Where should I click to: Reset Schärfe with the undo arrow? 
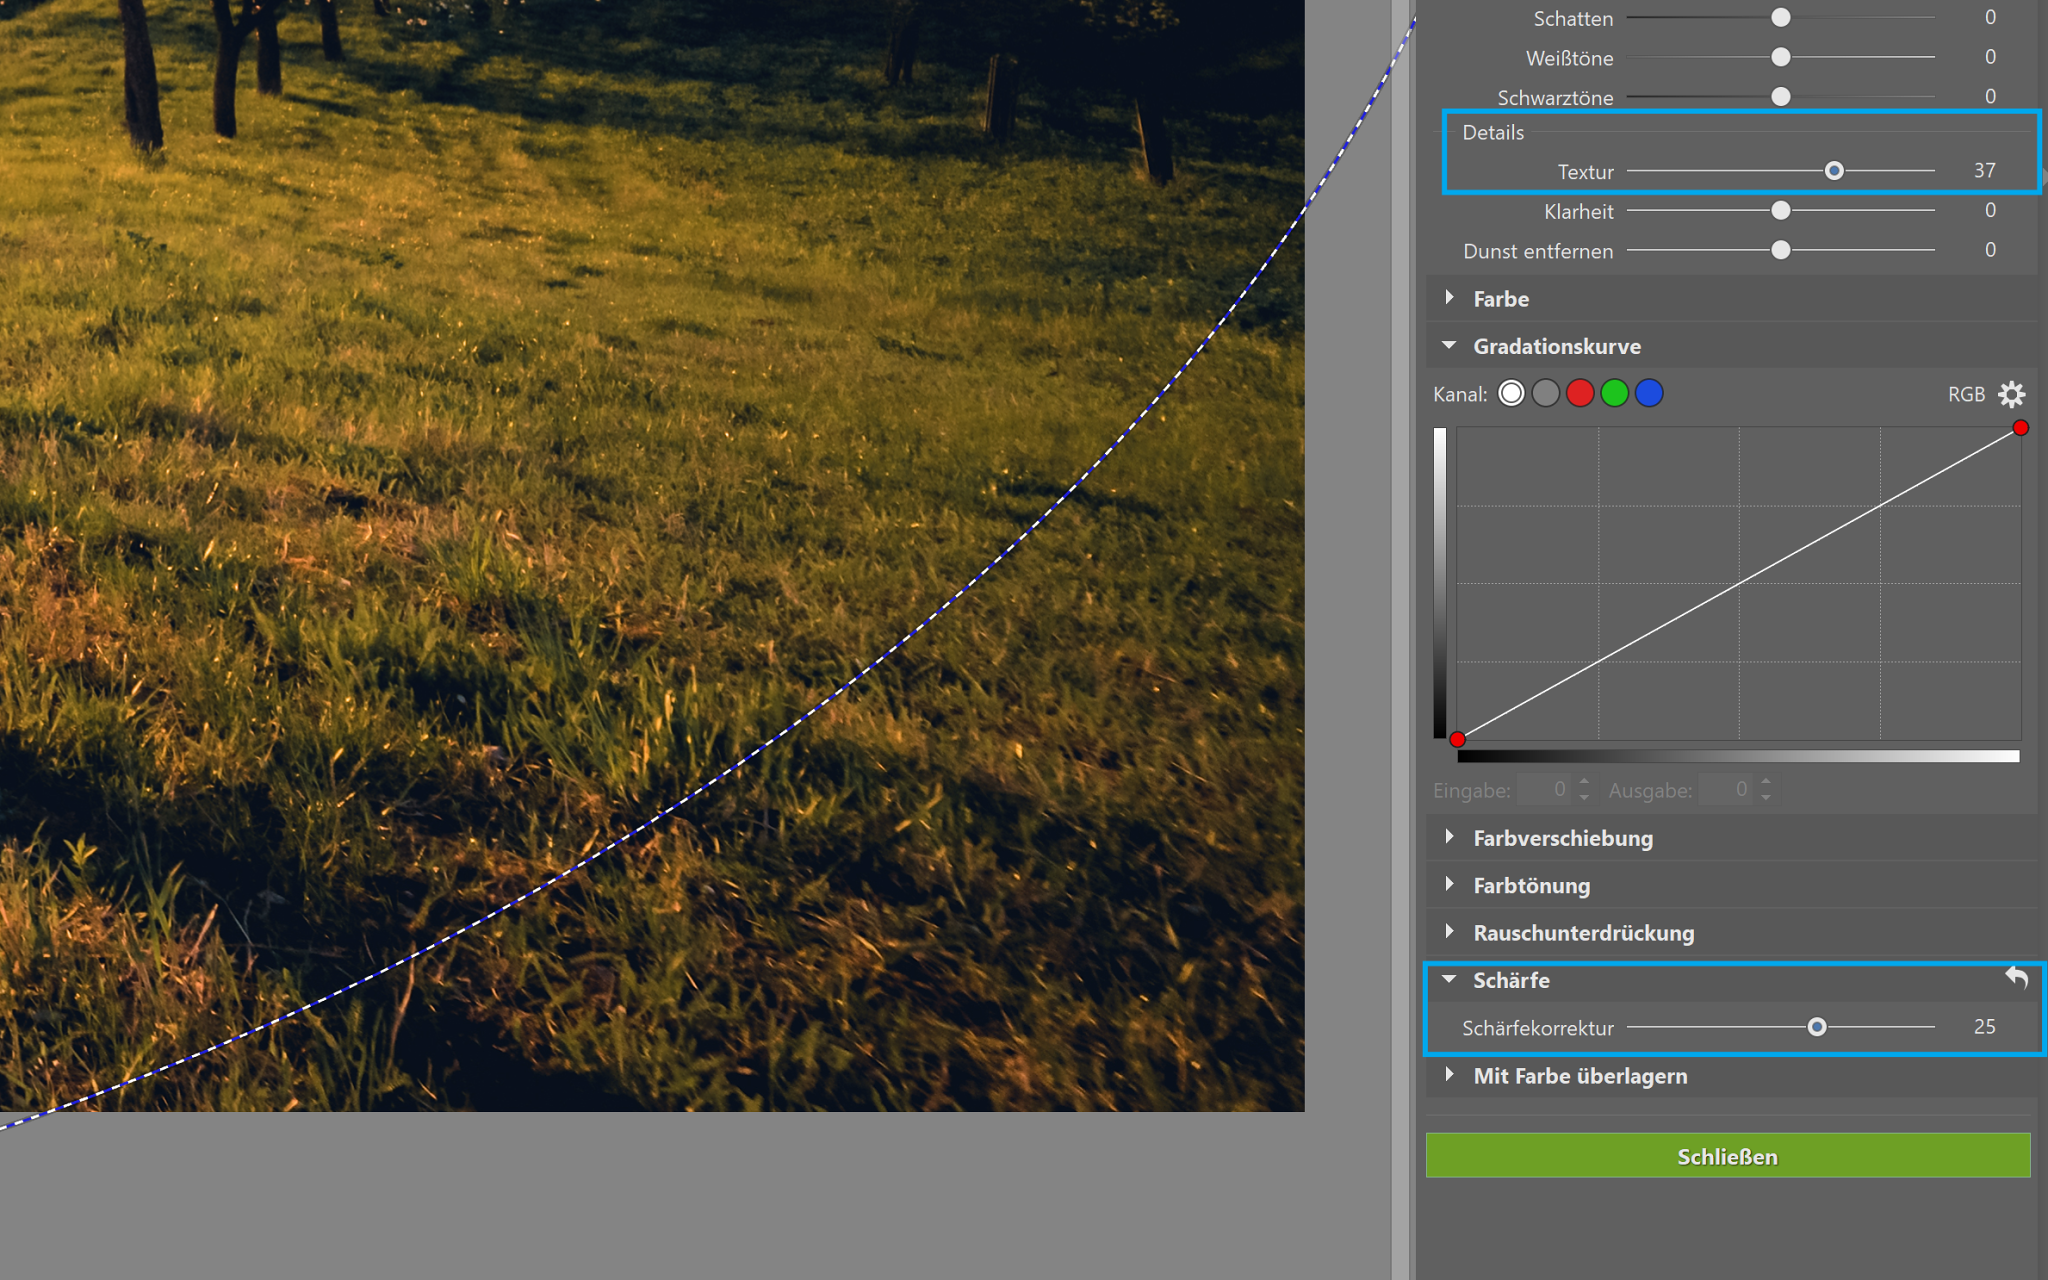pyautogui.click(x=2016, y=978)
